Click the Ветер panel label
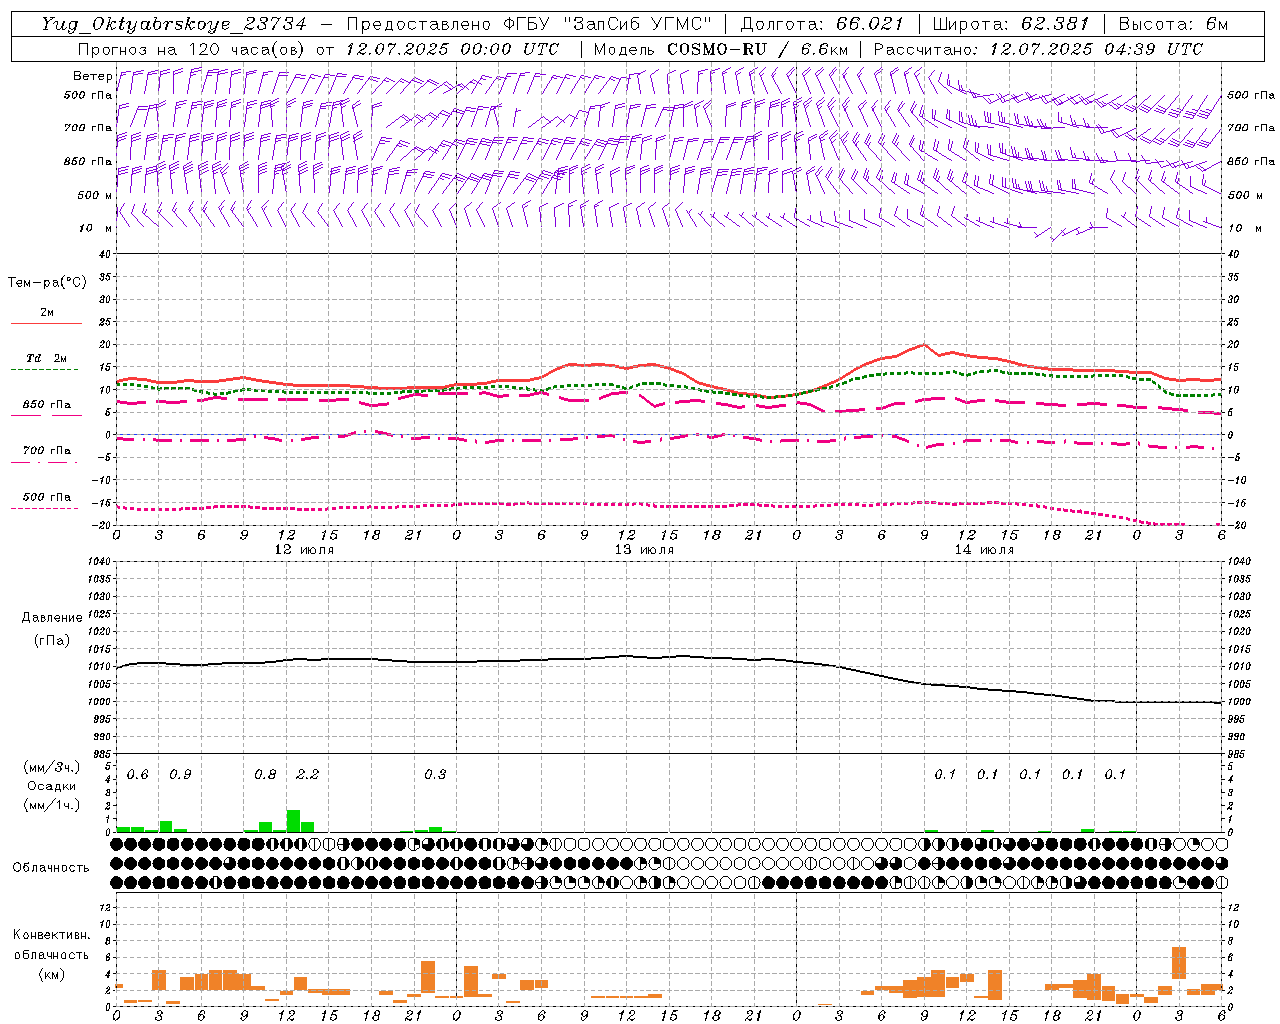The image size is (1280, 1024). coord(92,76)
